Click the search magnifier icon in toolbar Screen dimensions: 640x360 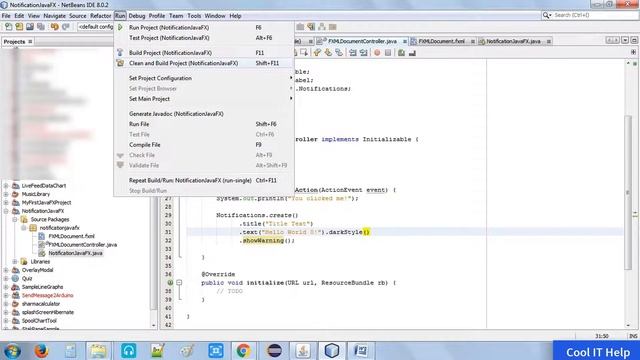click(x=547, y=15)
